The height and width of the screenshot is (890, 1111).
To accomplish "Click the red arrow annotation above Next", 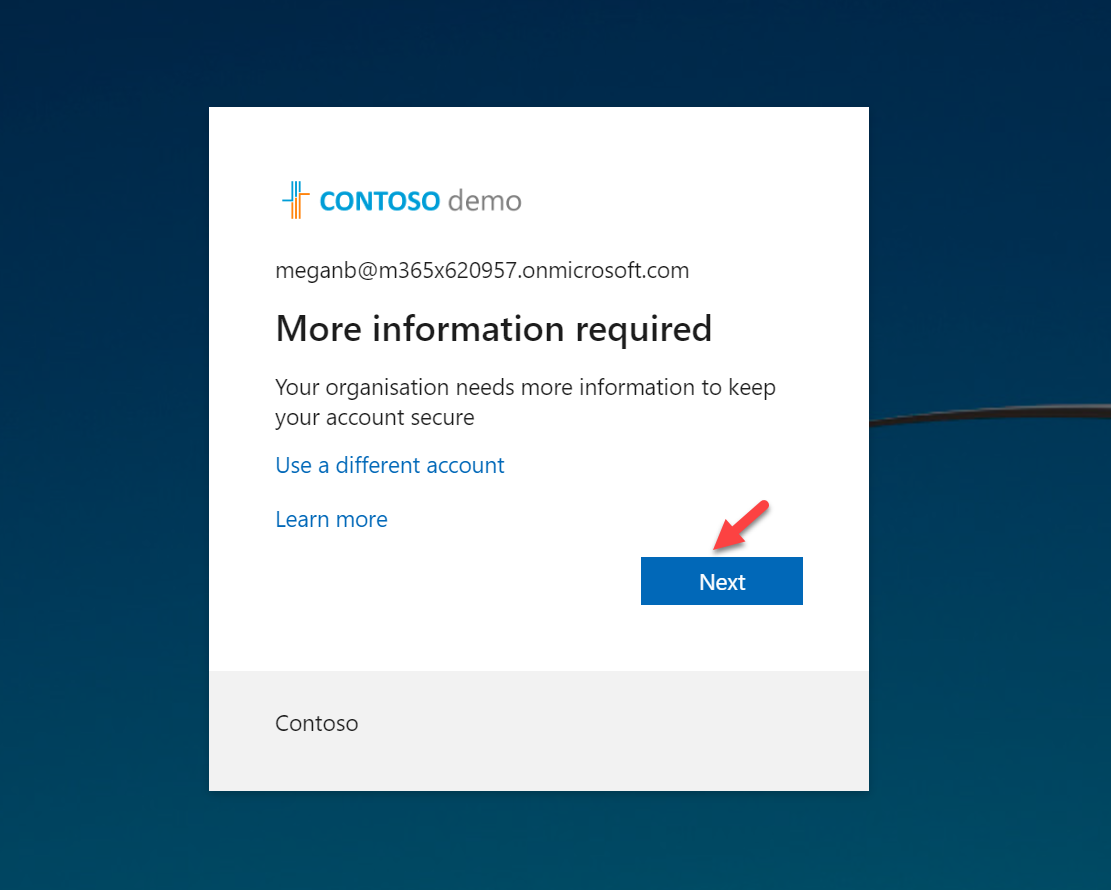I will [x=741, y=524].
